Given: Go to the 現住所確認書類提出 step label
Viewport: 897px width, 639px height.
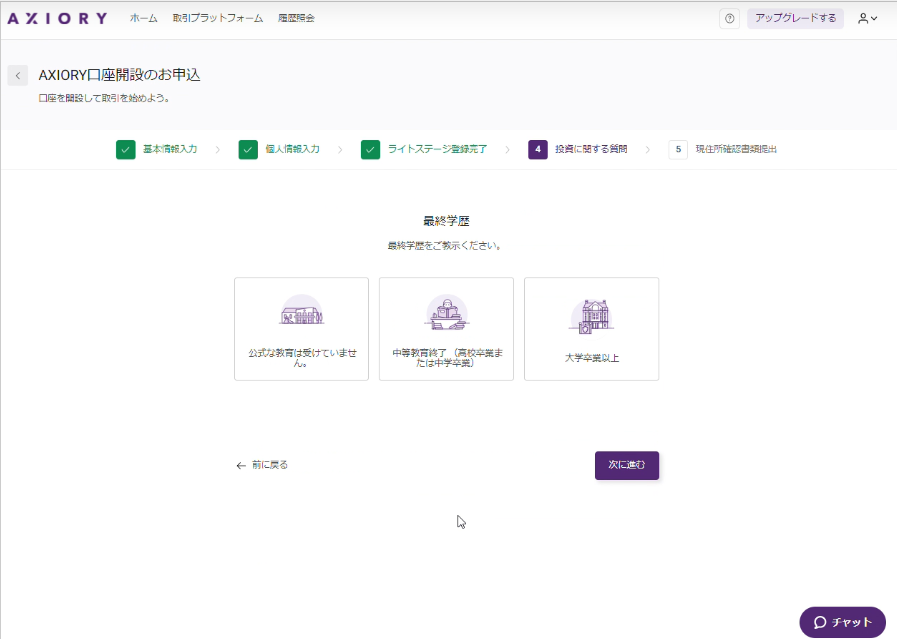Looking at the screenshot, I should pos(736,150).
